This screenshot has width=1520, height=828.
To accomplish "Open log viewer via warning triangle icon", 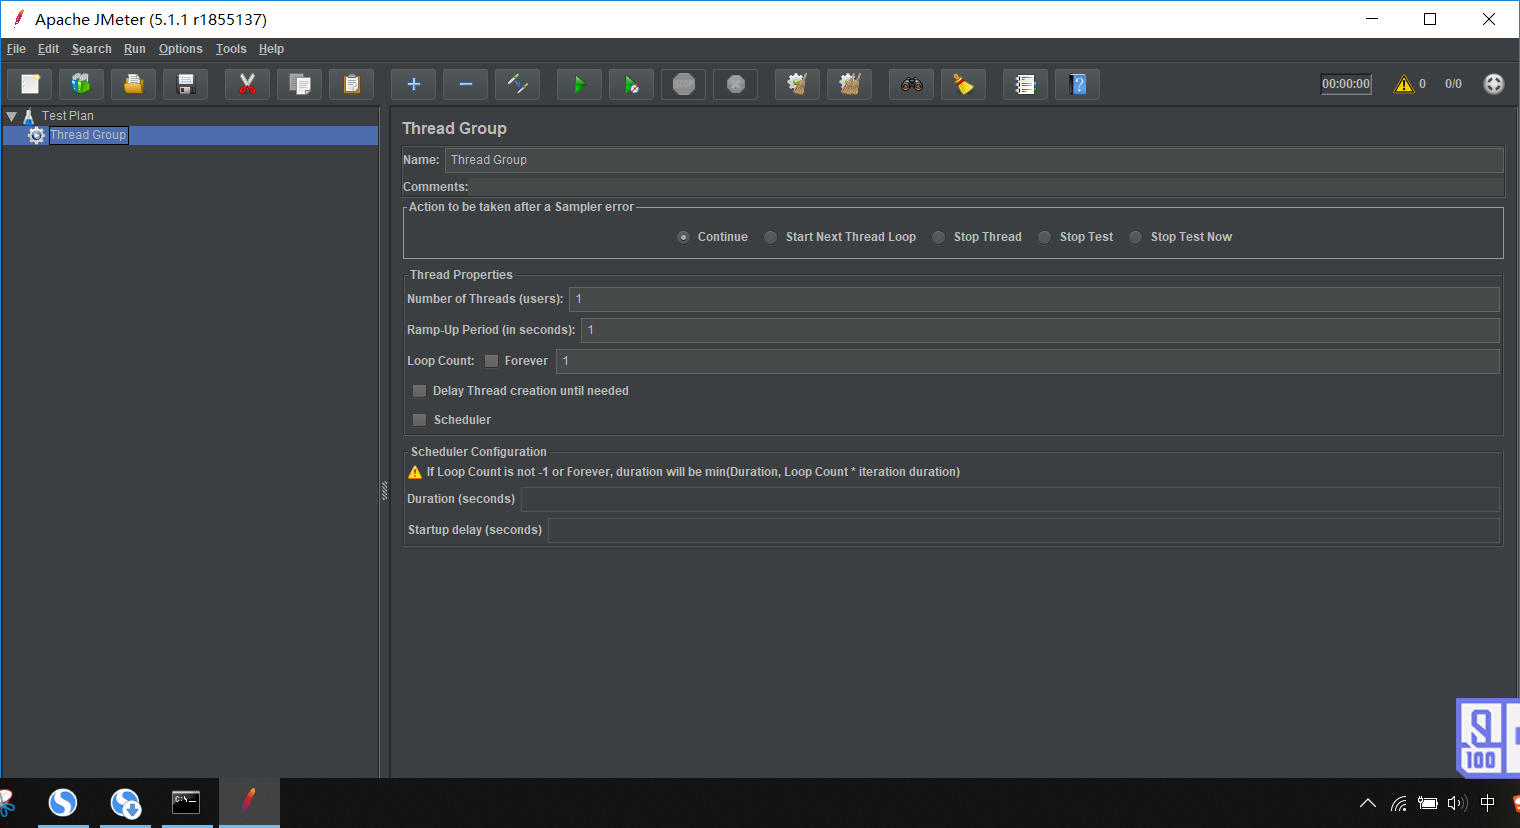I will tap(1404, 84).
